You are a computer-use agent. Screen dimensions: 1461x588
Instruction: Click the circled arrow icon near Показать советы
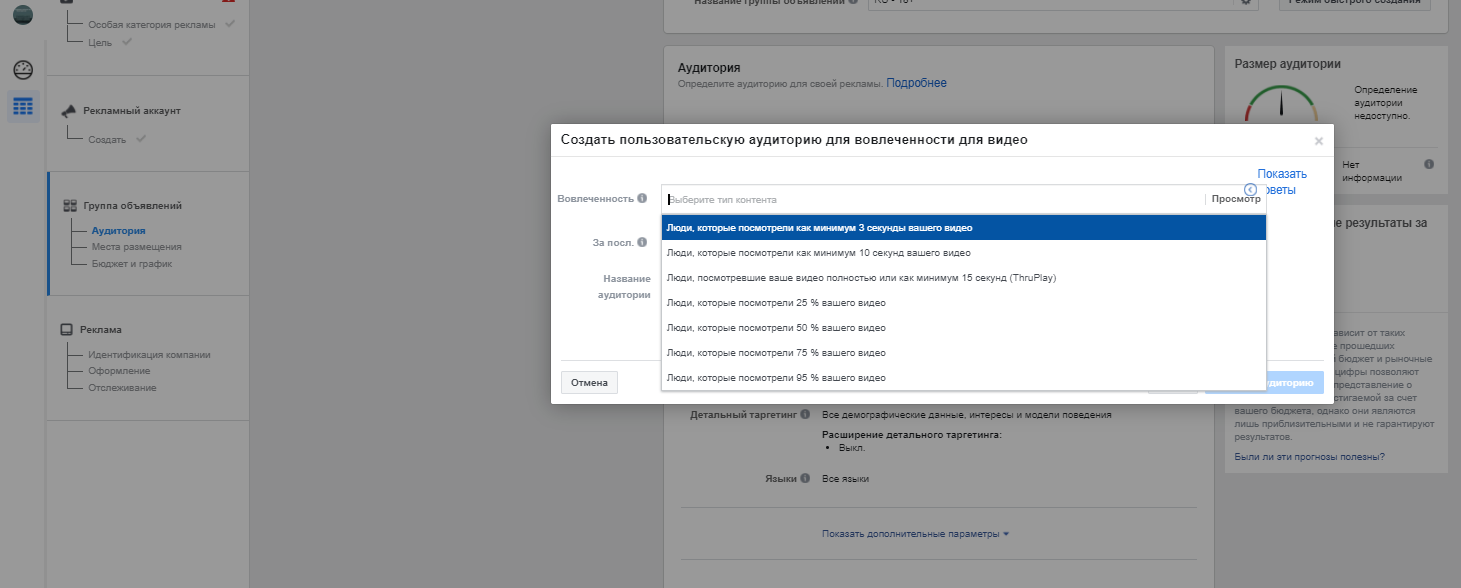1250,189
